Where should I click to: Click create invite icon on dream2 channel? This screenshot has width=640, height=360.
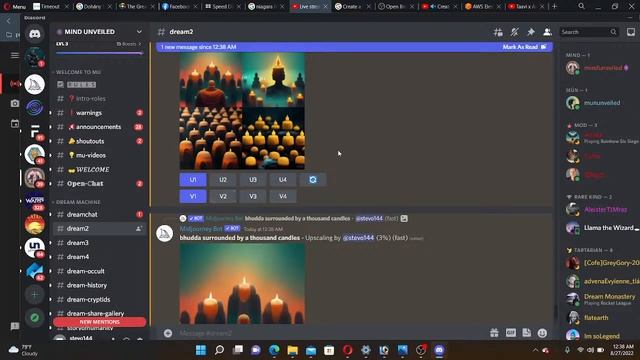point(139,229)
